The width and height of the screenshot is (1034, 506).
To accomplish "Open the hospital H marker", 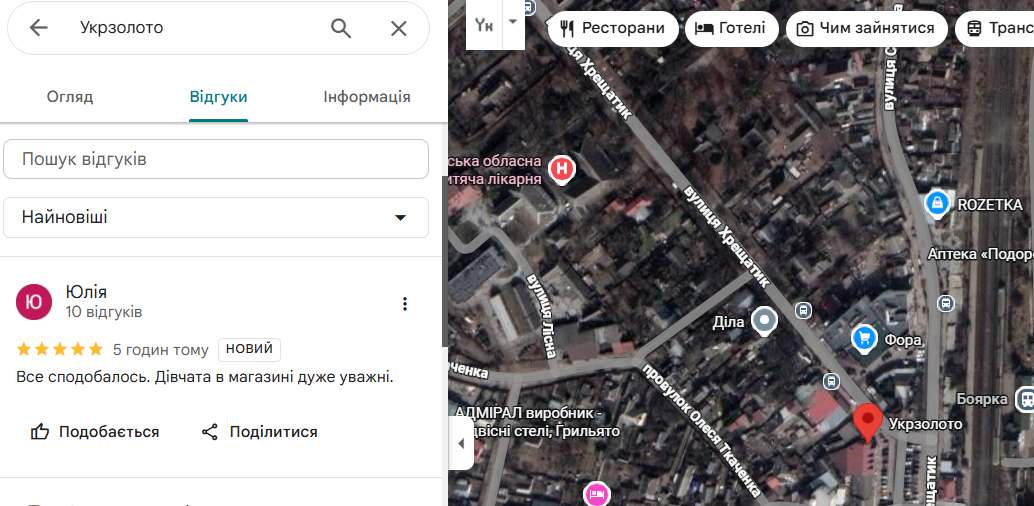I will 561,169.
